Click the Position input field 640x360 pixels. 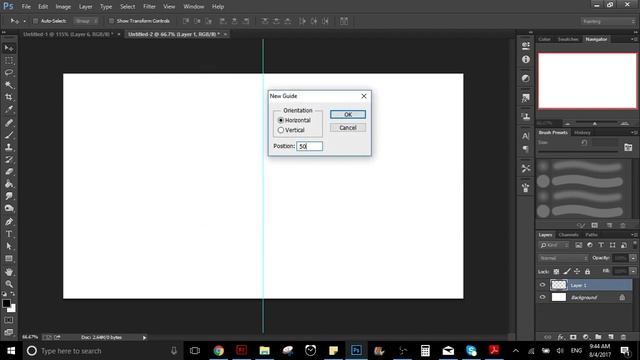coord(309,146)
